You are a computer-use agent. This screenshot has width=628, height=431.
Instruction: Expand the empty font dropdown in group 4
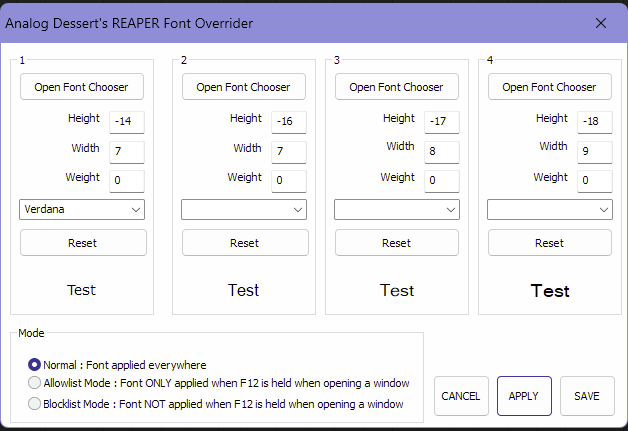coord(550,209)
